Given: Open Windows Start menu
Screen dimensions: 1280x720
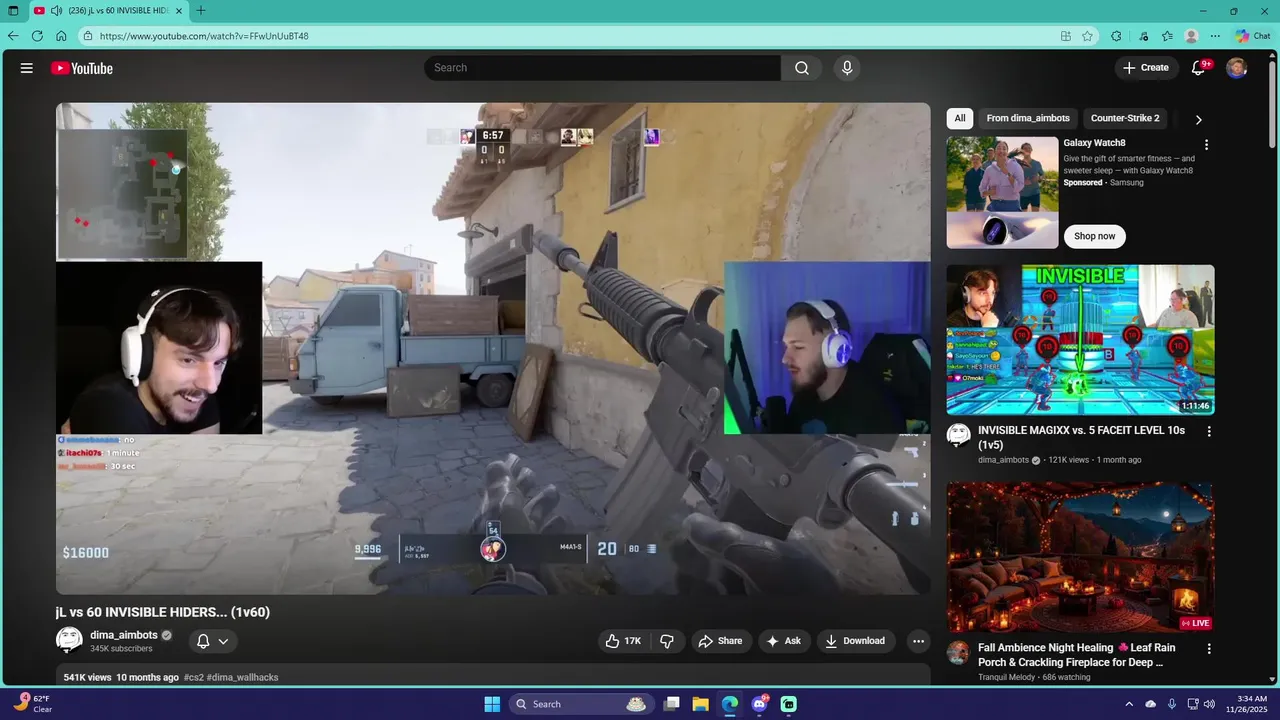Looking at the screenshot, I should [x=492, y=704].
